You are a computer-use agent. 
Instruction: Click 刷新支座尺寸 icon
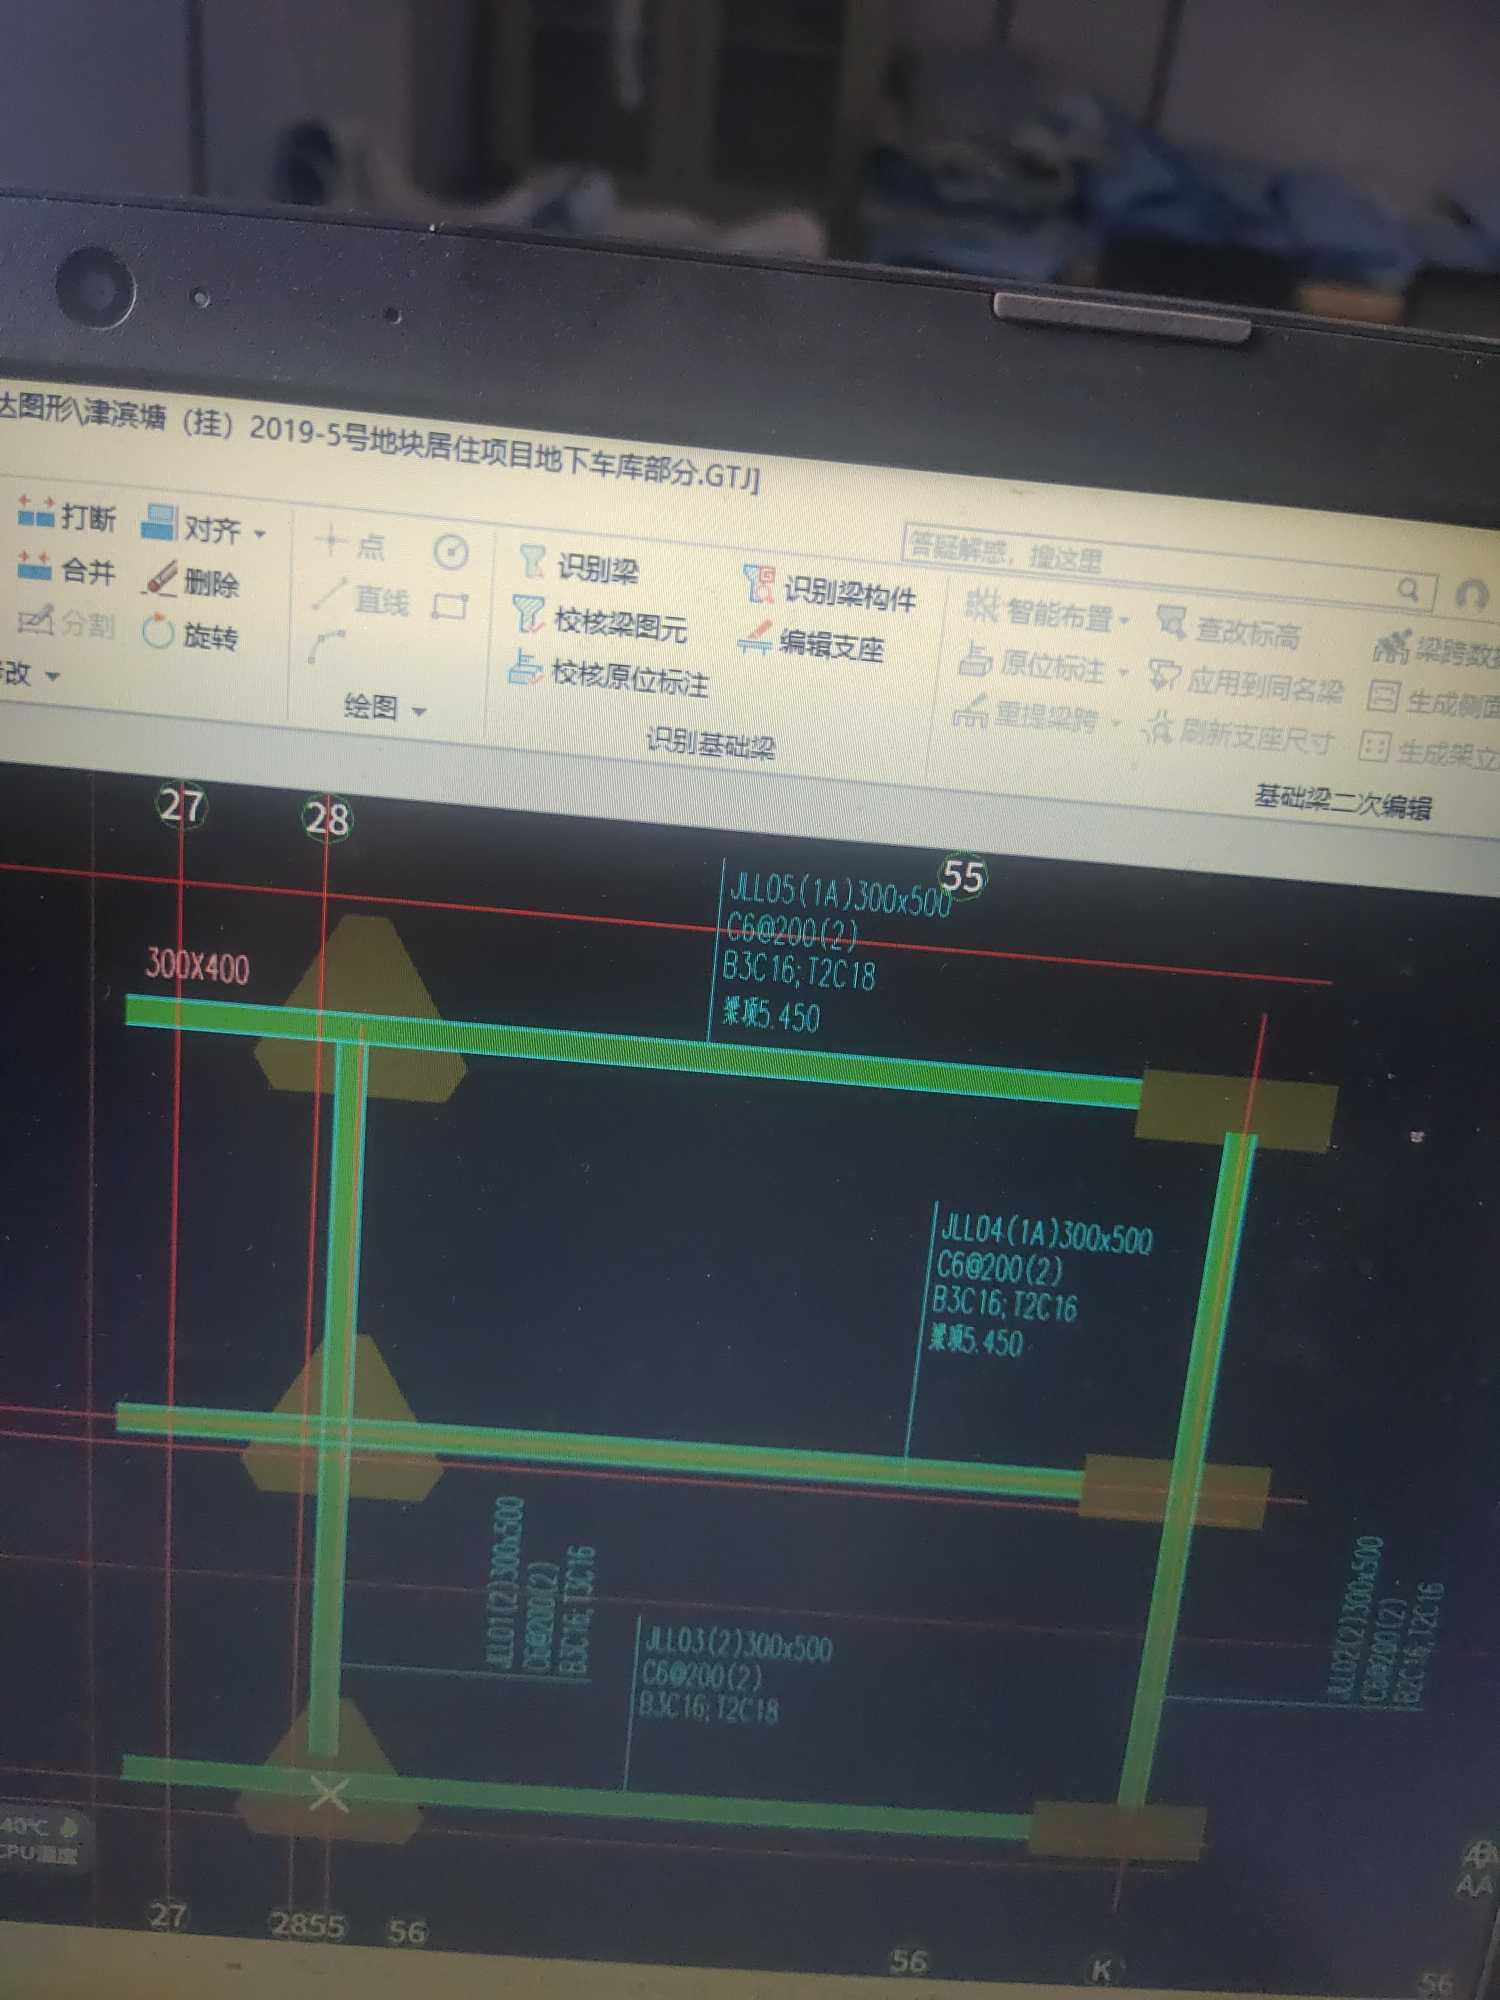(x=1159, y=727)
